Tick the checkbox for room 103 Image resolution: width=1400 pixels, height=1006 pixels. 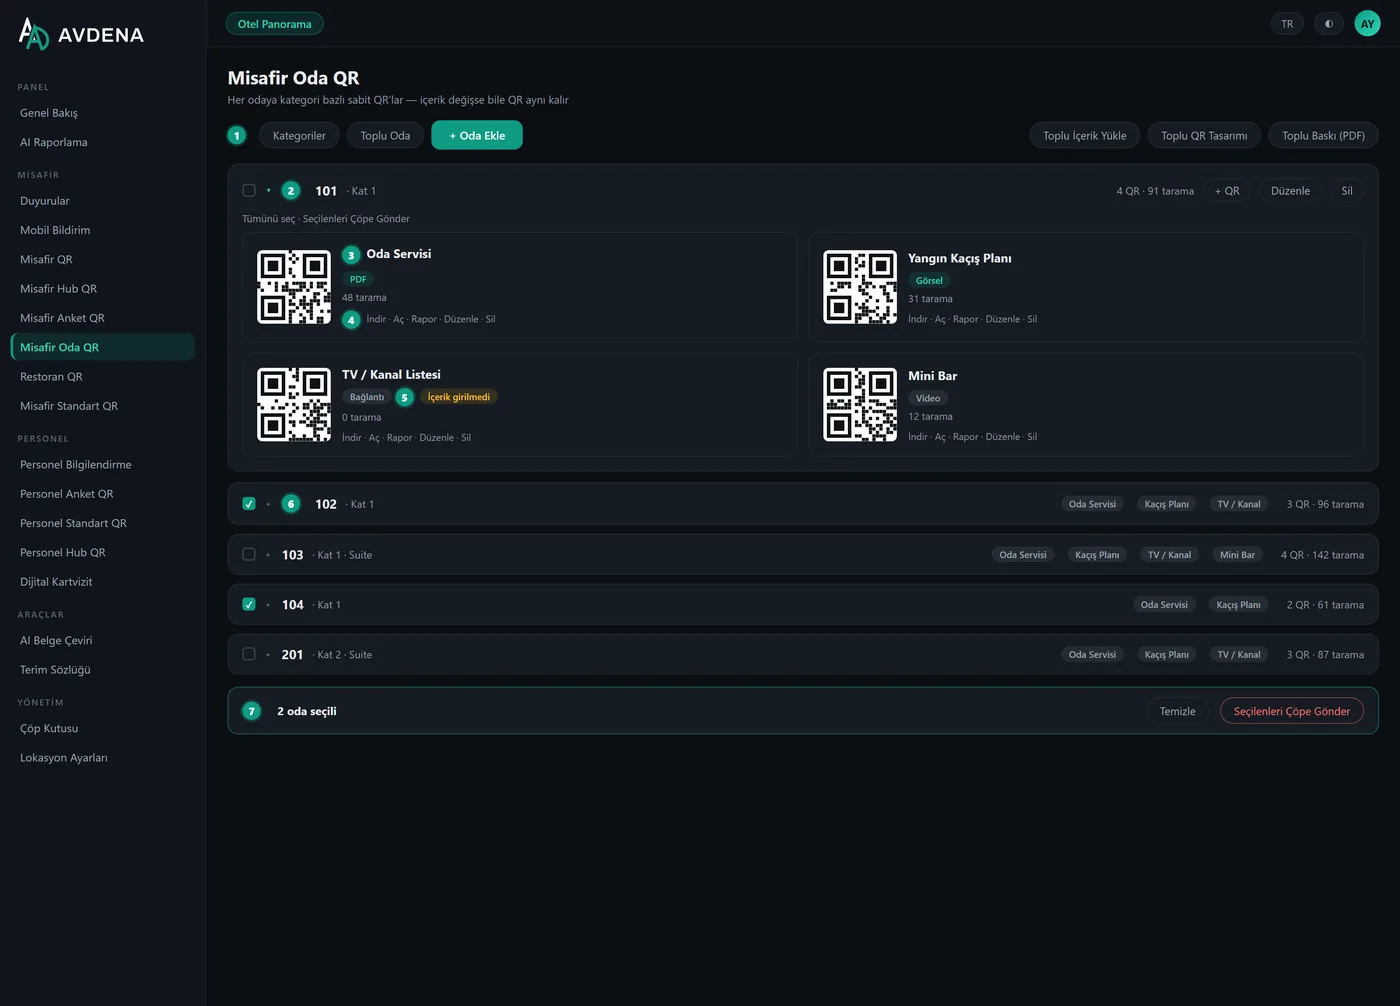pos(249,554)
